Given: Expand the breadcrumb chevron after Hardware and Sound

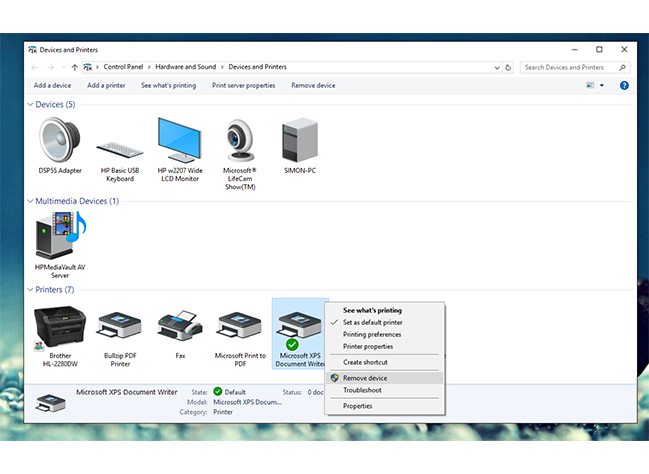Looking at the screenshot, I should point(222,67).
